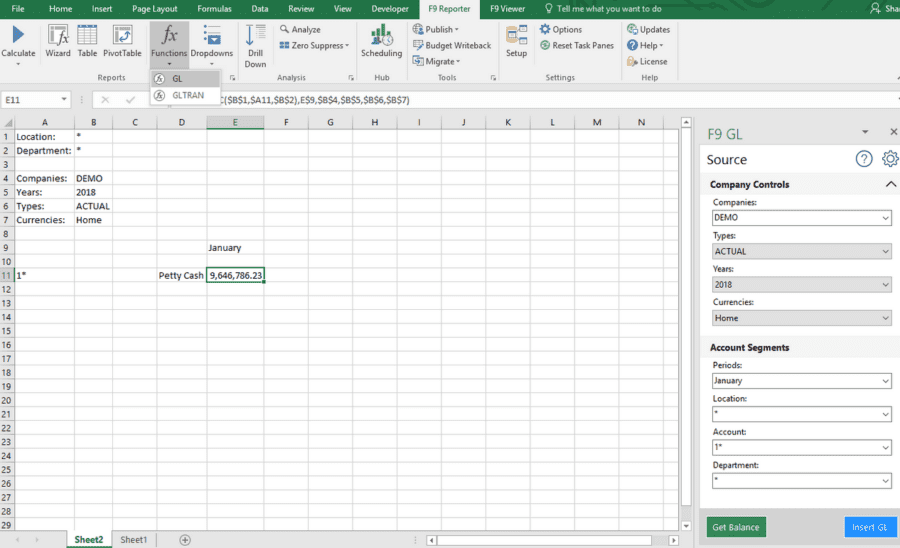Cancel formula entry with the X icon
Screen dimensions: 900x548
coord(105,100)
